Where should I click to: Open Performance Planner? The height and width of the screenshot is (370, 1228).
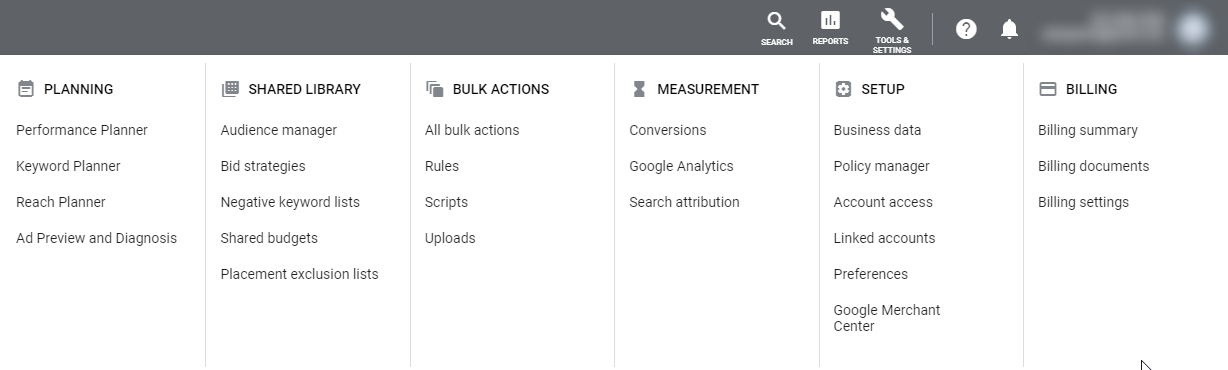(82, 130)
